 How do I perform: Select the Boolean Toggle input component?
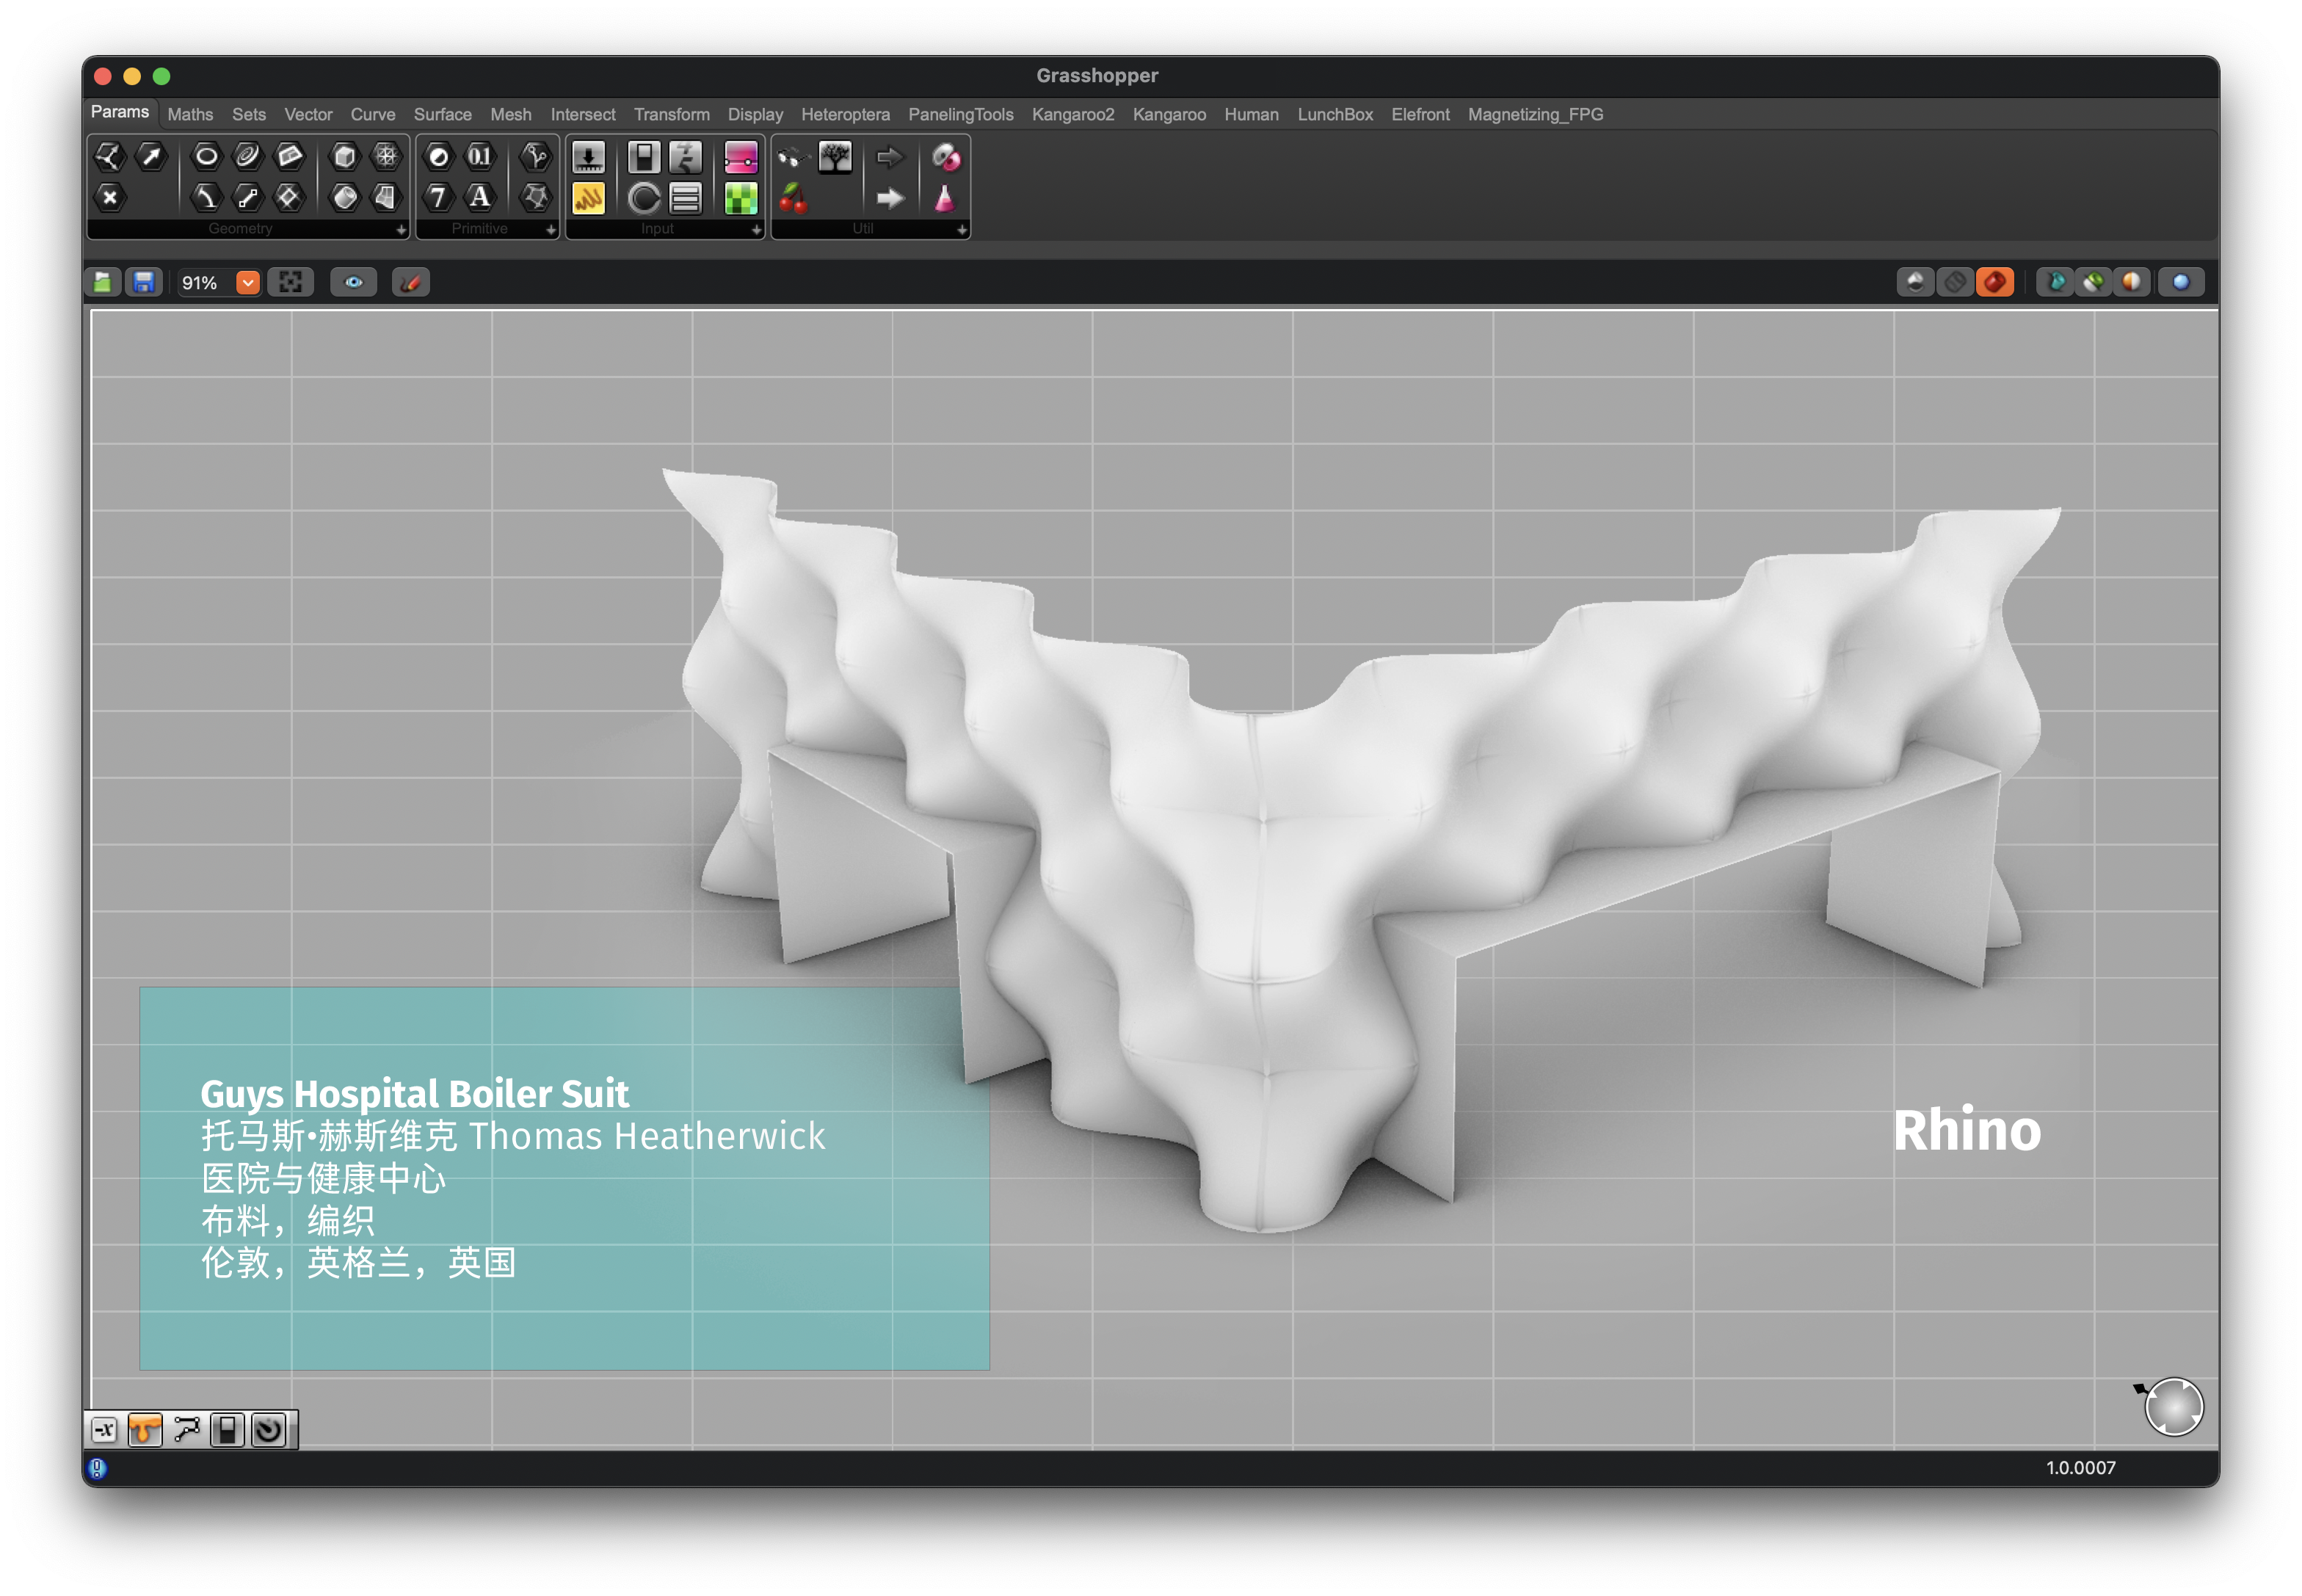[644, 157]
